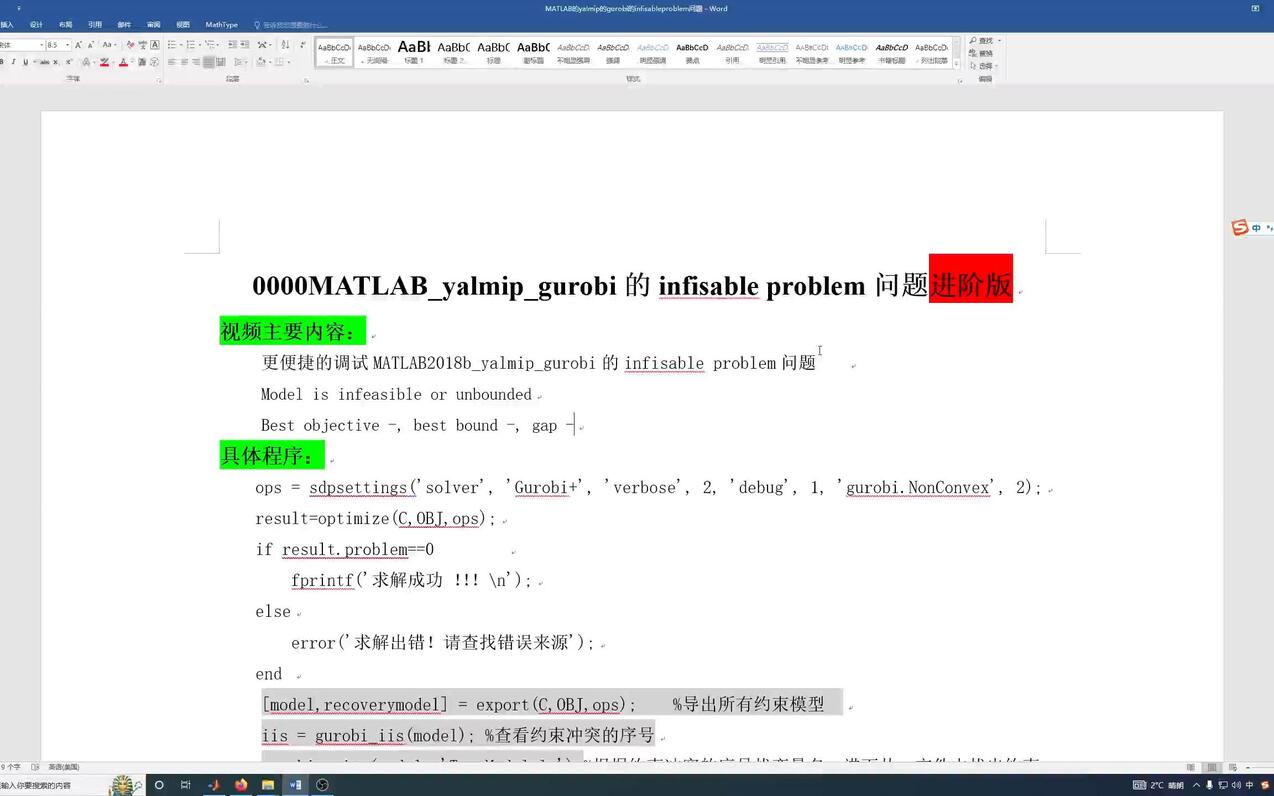Screen dimensions: 1274x796
Task: Increase paragraph indent
Action: (244, 45)
